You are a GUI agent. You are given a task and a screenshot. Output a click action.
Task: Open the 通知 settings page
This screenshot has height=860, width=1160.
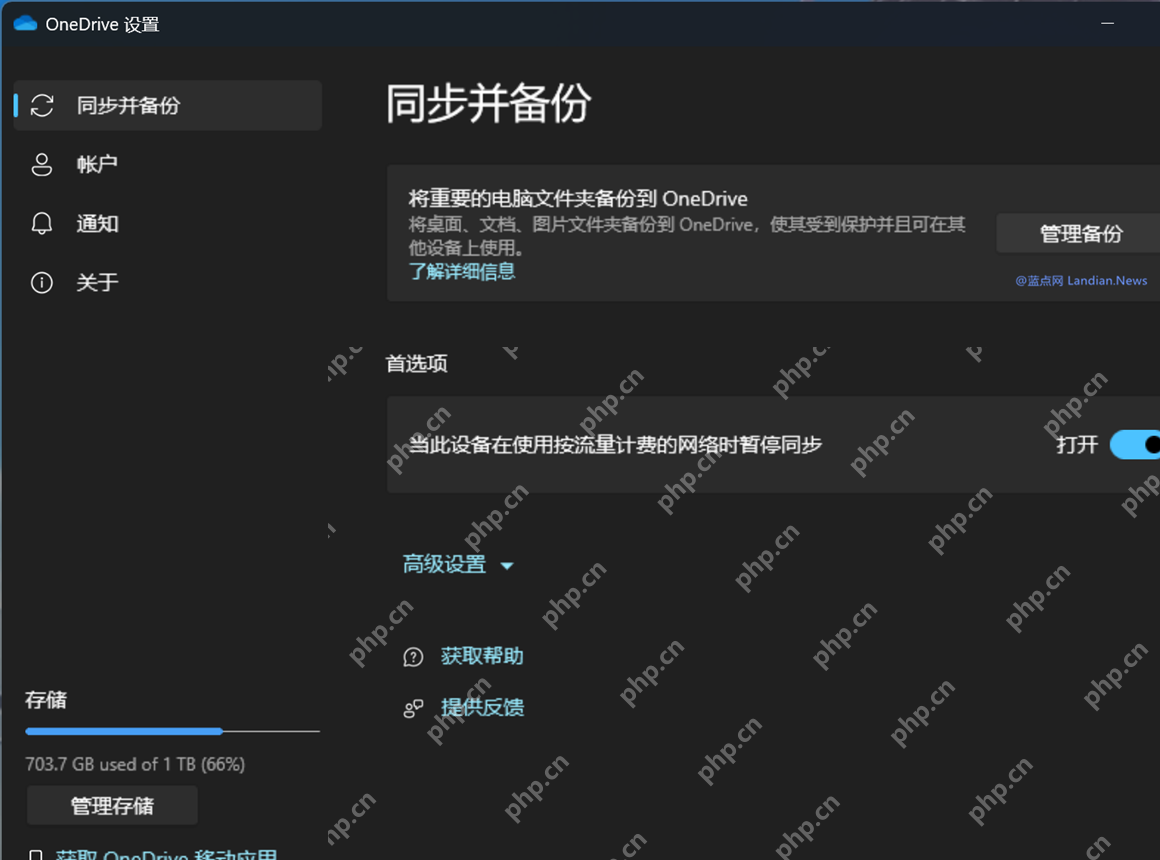168,224
